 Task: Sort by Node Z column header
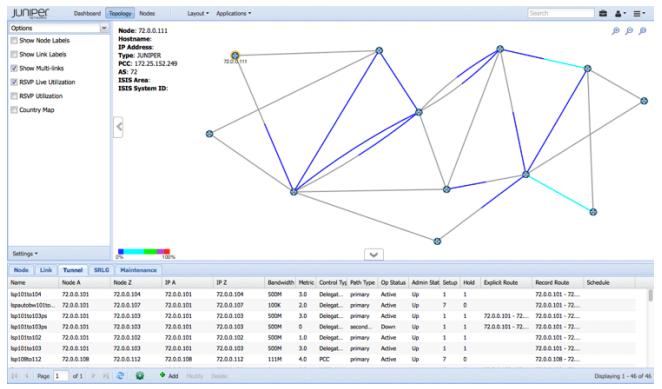(x=136, y=283)
